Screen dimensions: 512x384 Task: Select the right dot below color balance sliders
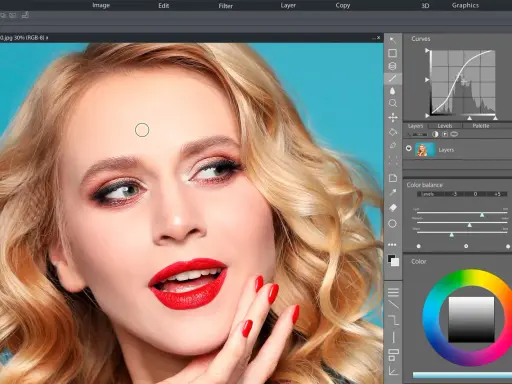(508, 246)
